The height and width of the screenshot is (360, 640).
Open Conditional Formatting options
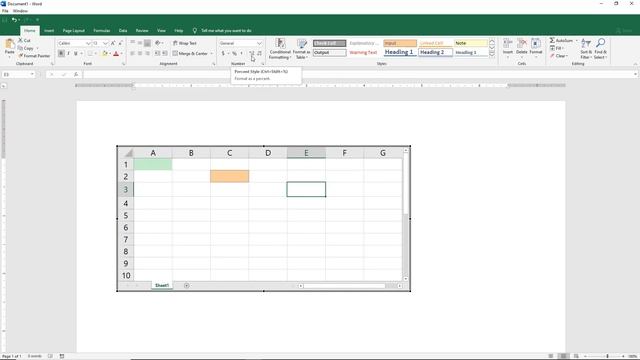(280, 49)
